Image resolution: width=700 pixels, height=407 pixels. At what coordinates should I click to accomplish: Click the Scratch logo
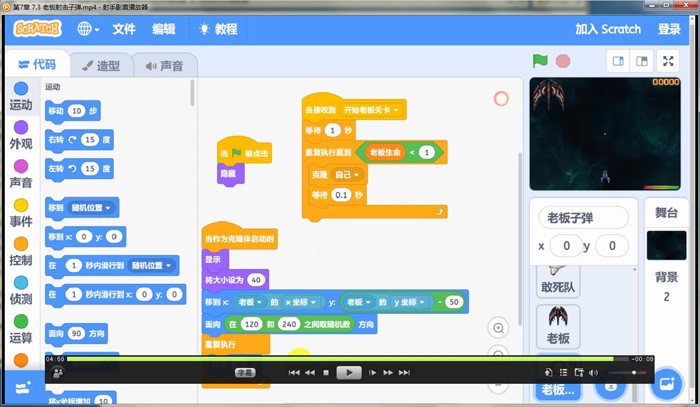(37, 29)
